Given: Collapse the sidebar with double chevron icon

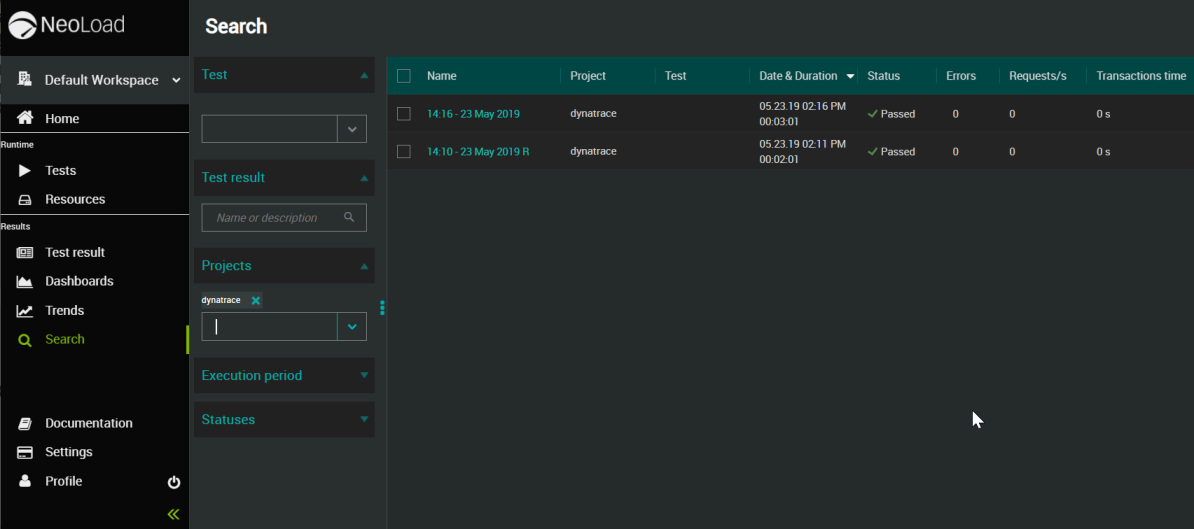Looking at the screenshot, I should (x=173, y=514).
